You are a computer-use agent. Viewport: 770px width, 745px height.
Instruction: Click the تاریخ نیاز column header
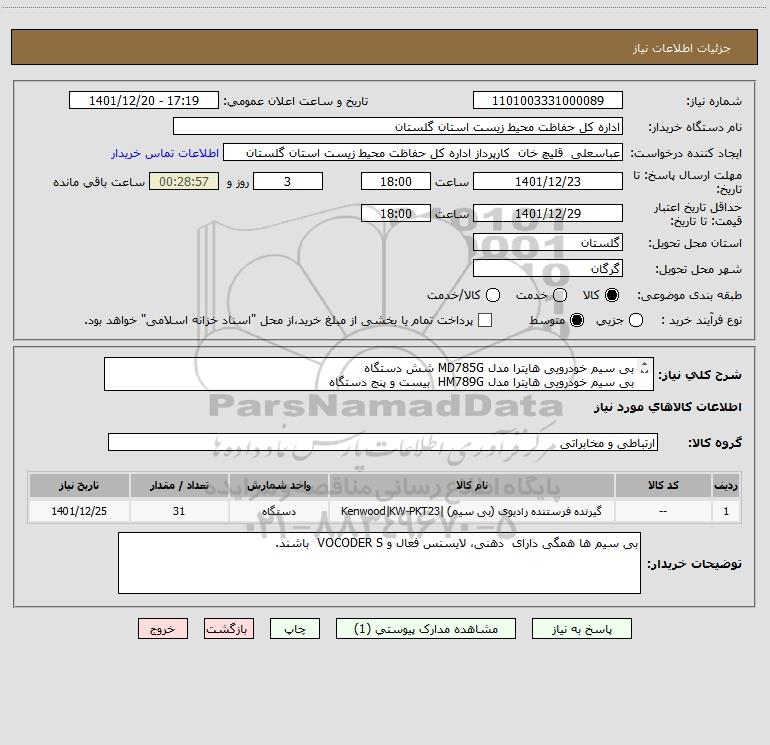(x=79, y=485)
